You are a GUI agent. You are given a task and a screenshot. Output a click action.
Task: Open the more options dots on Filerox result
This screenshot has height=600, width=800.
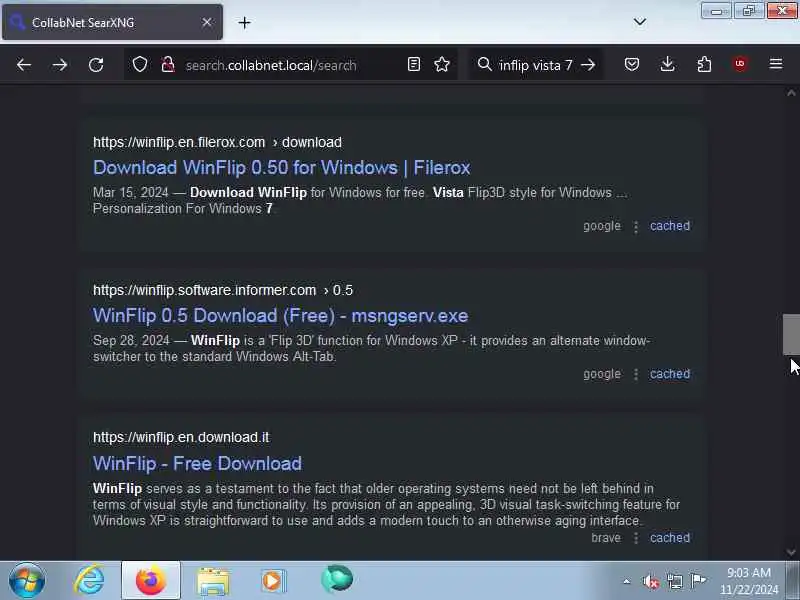tap(636, 227)
